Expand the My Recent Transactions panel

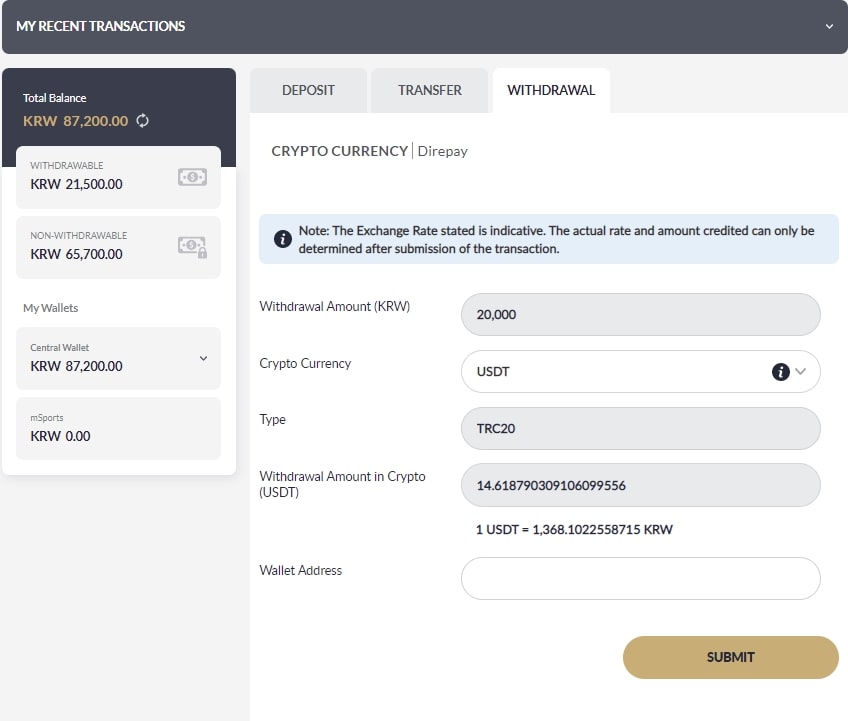(x=828, y=27)
